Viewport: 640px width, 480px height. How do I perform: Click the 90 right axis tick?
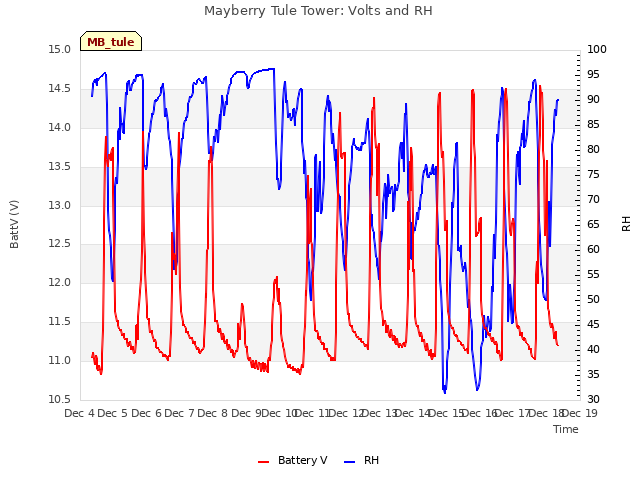593,100
